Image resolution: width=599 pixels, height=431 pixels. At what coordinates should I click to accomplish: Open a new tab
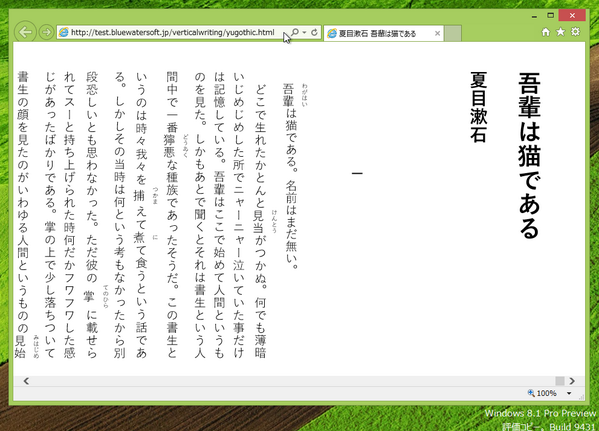tap(453, 34)
